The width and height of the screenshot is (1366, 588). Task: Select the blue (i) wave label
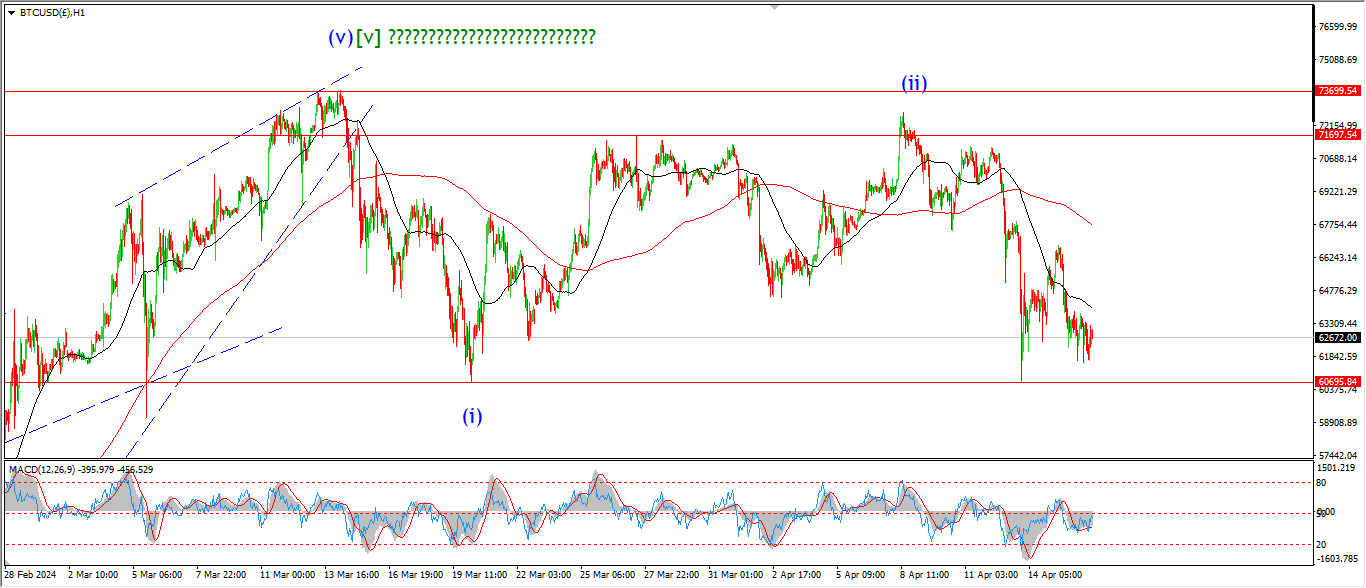(472, 417)
